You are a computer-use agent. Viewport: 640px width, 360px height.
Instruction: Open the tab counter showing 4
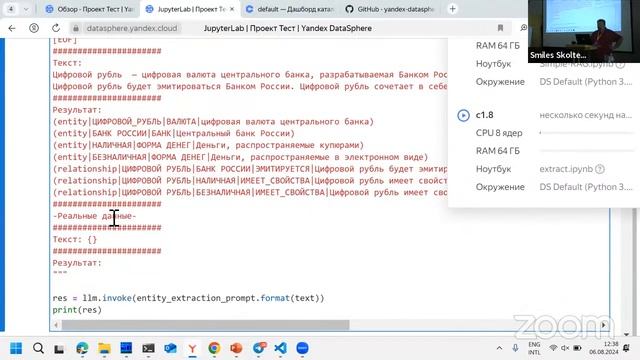[x=11, y=9]
